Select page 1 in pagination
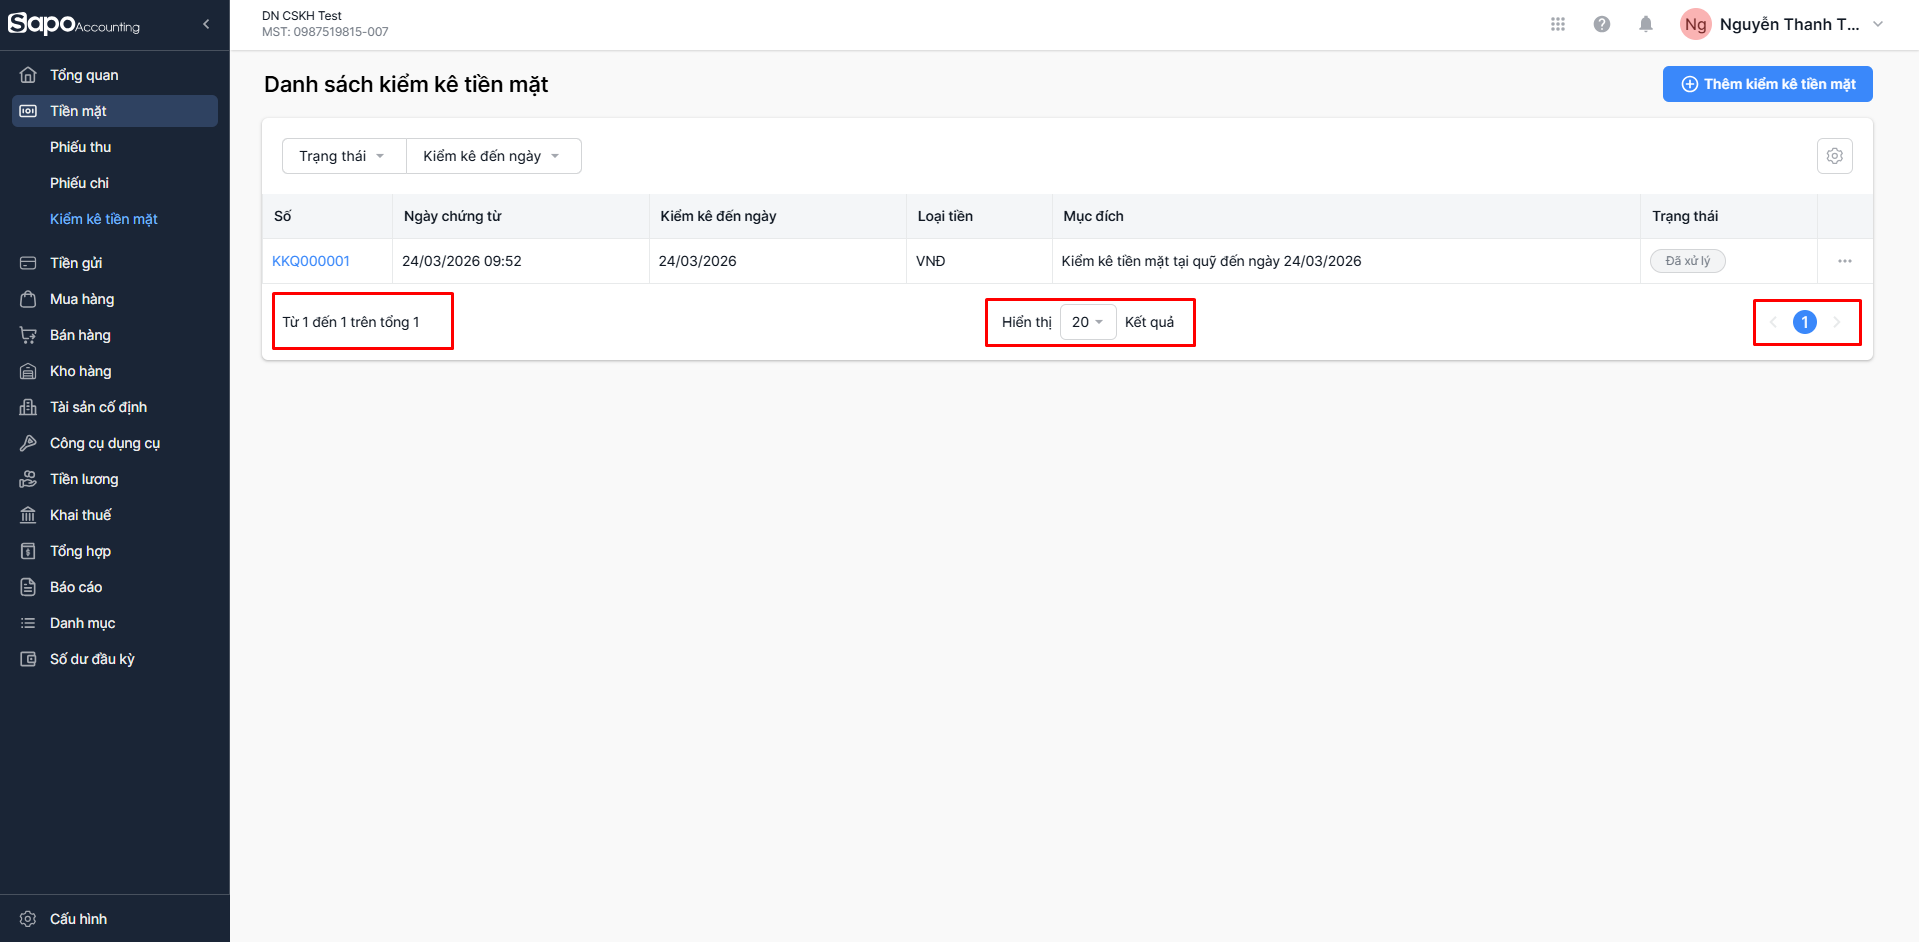The image size is (1919, 942). pyautogui.click(x=1804, y=322)
